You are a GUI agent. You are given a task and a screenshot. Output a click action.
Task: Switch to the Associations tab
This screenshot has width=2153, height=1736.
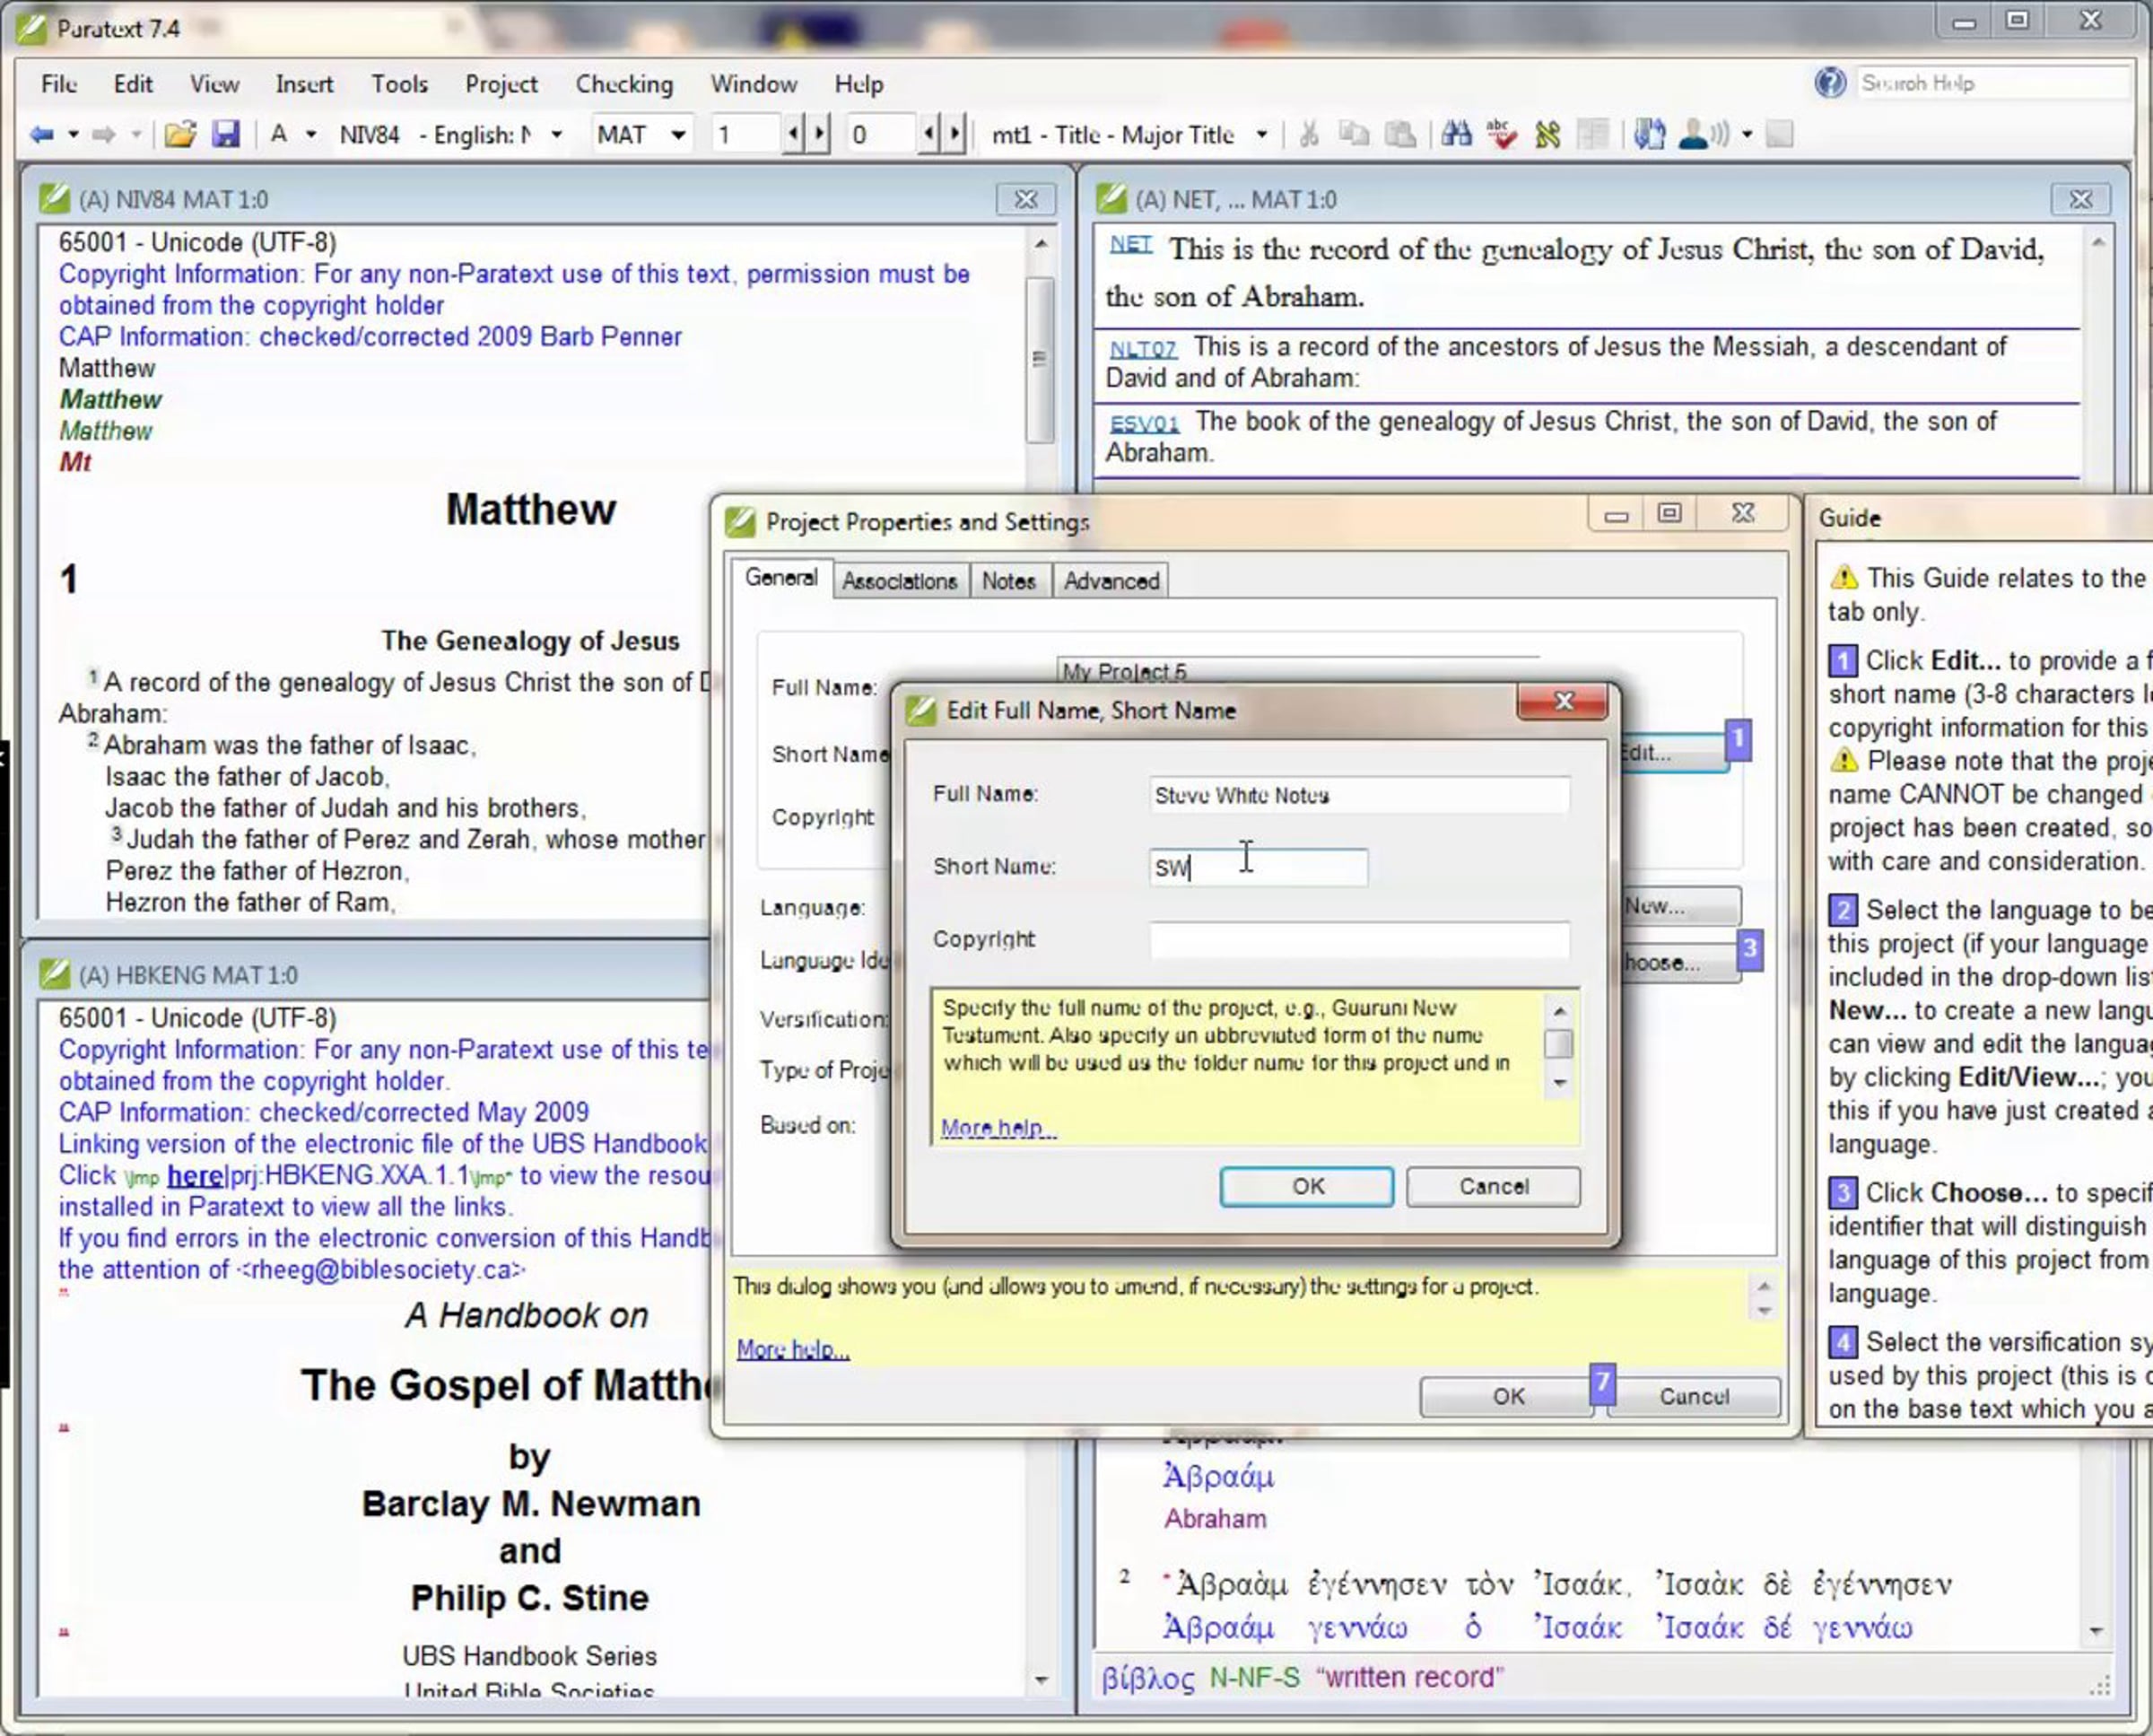(898, 581)
